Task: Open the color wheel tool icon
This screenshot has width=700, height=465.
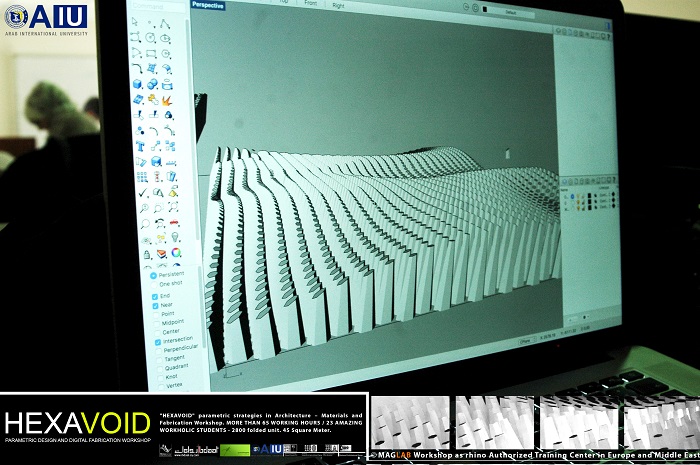Action: [x=176, y=253]
